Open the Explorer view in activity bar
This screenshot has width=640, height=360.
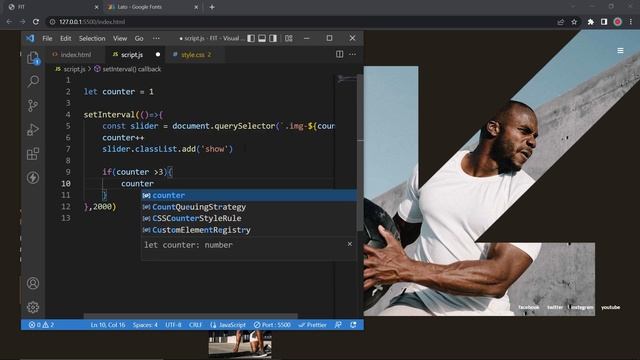click(x=33, y=58)
